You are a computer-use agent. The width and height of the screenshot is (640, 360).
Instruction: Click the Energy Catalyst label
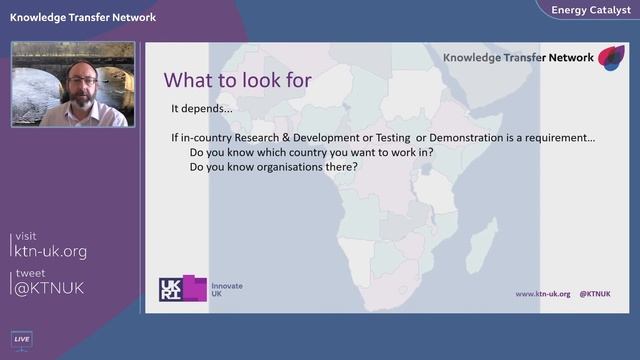coord(591,10)
